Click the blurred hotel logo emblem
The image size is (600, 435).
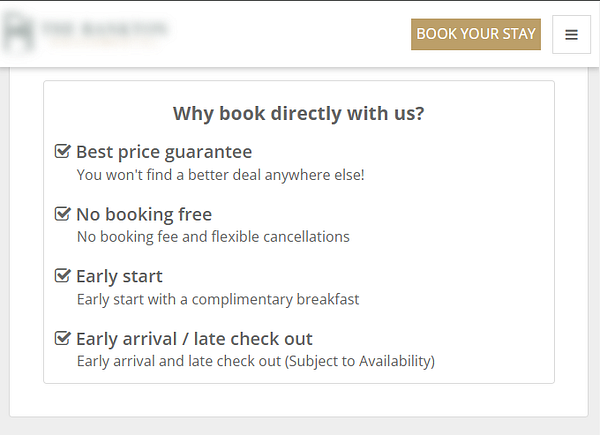click(x=19, y=34)
